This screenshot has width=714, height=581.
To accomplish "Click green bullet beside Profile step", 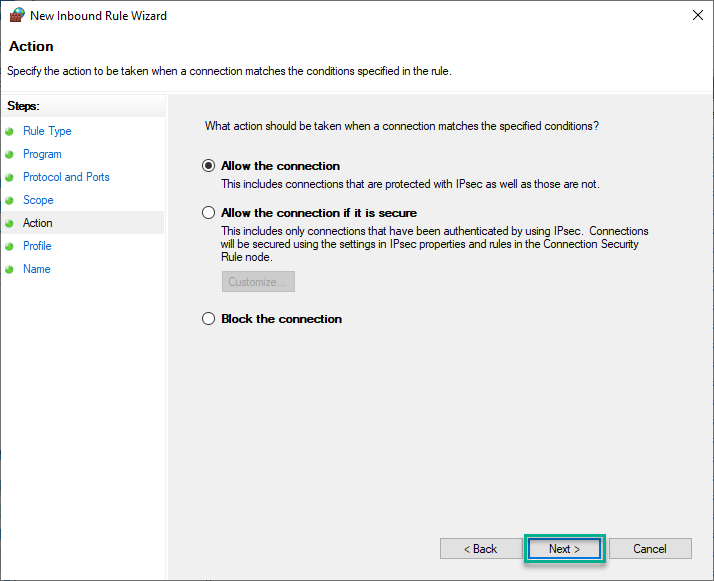I will 9,246.
